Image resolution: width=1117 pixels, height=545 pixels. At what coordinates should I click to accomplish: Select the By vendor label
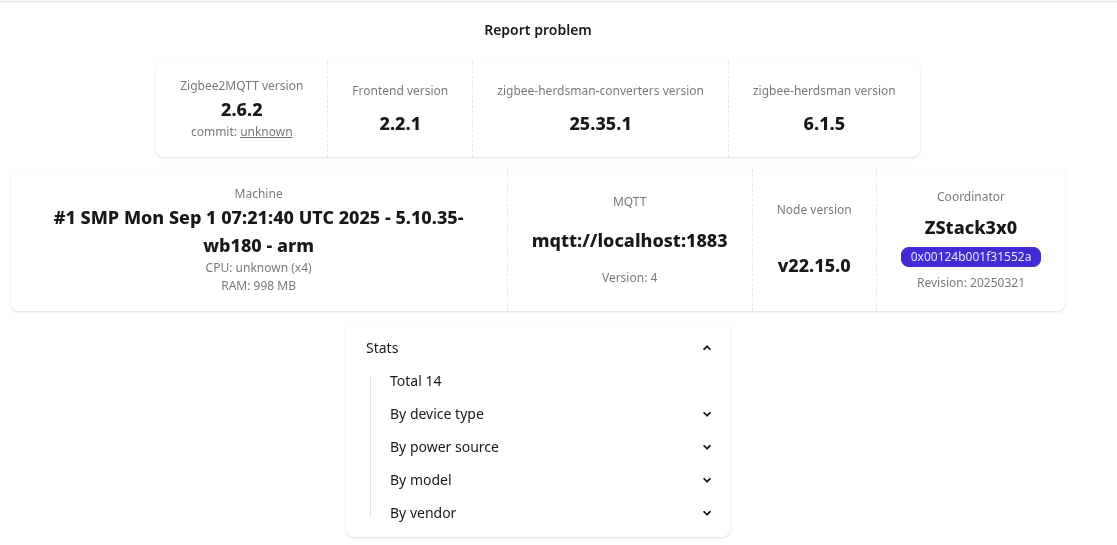click(423, 513)
